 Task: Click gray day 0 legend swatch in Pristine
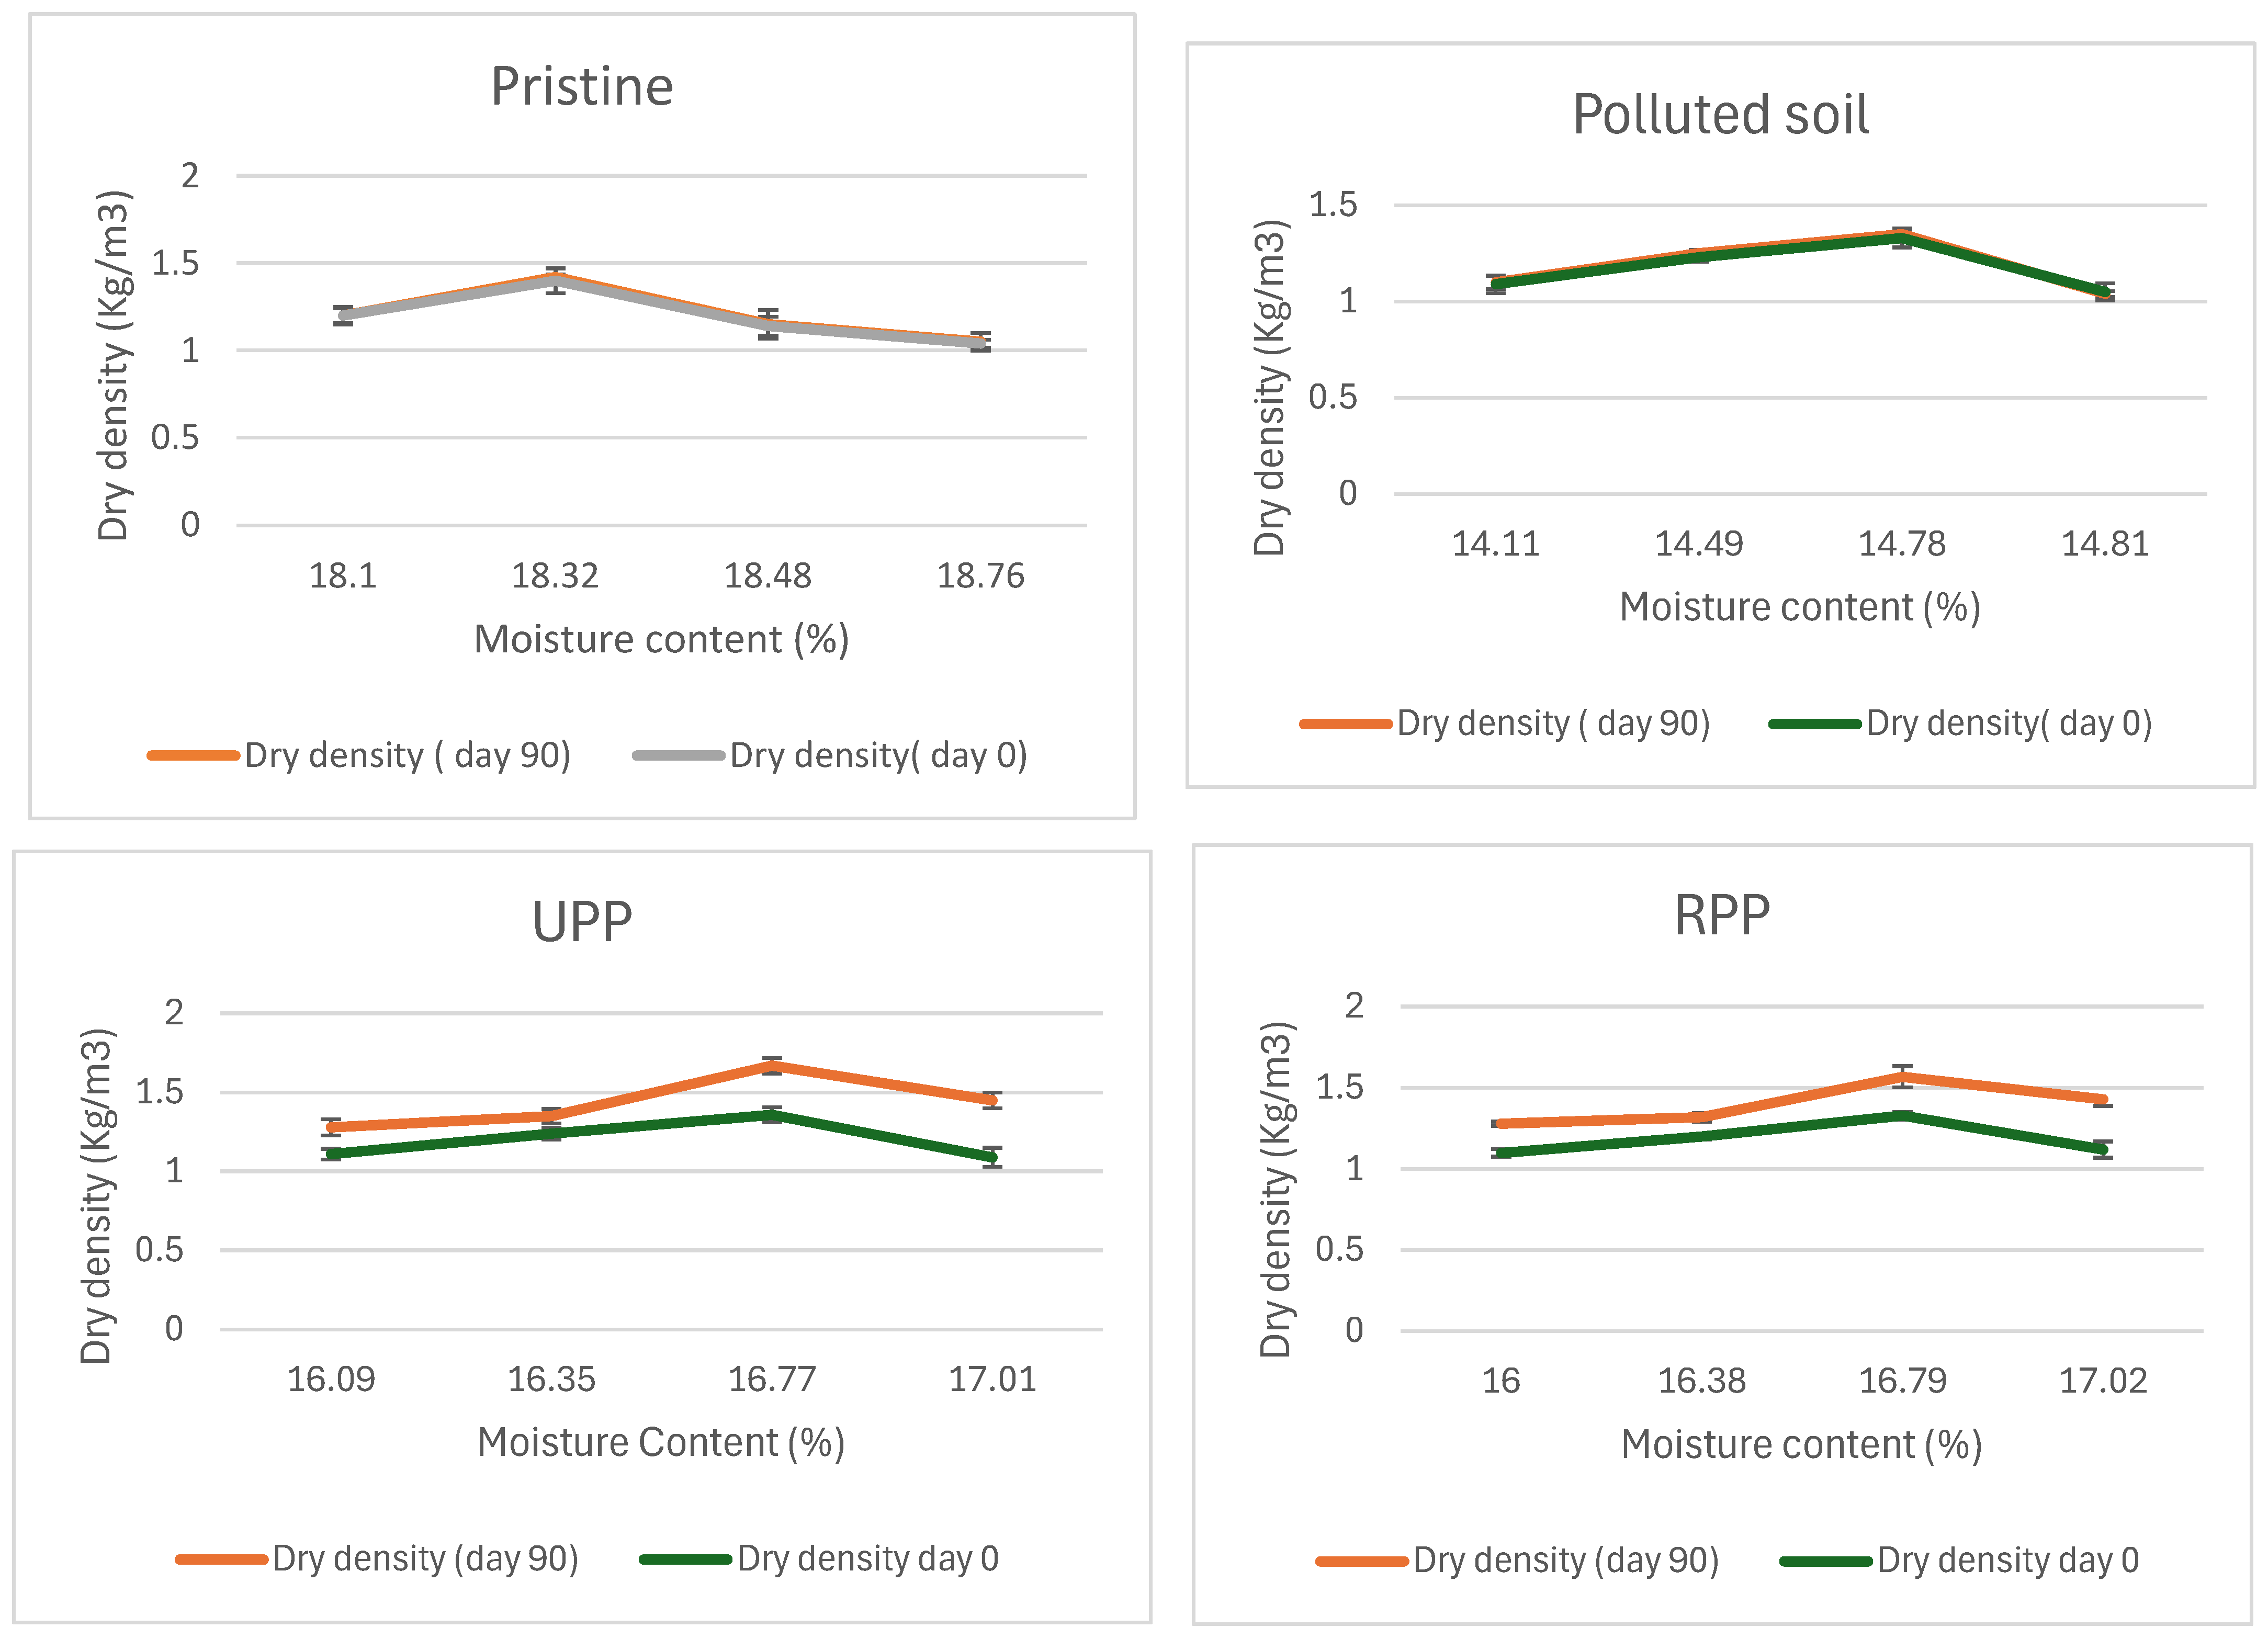click(x=678, y=755)
